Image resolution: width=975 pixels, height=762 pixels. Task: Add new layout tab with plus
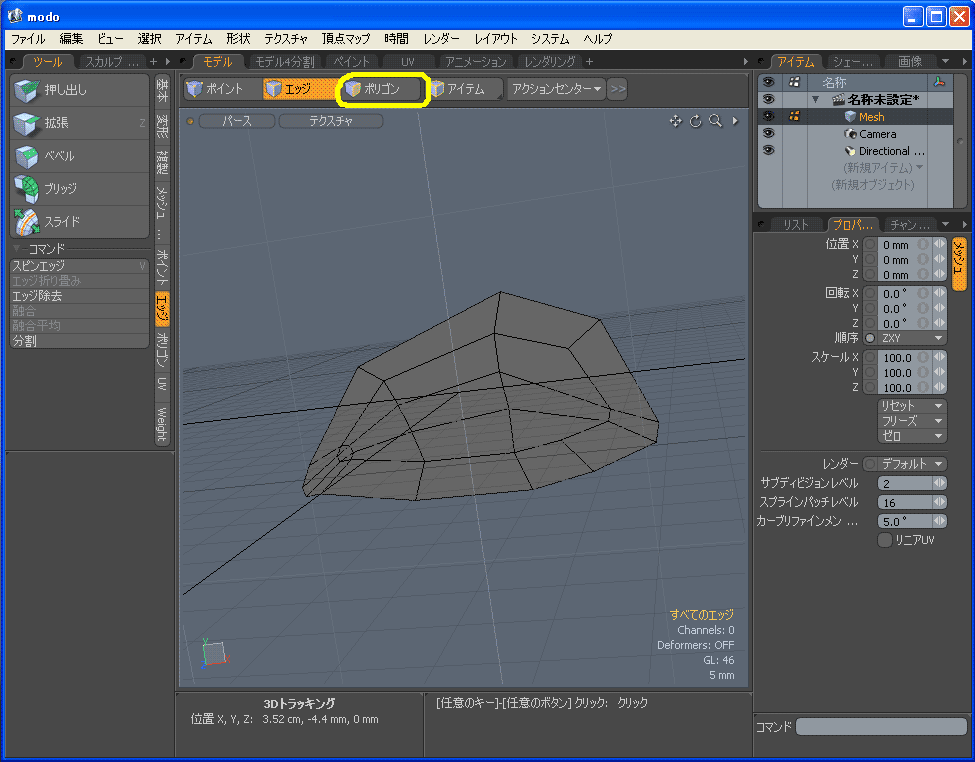(x=589, y=62)
